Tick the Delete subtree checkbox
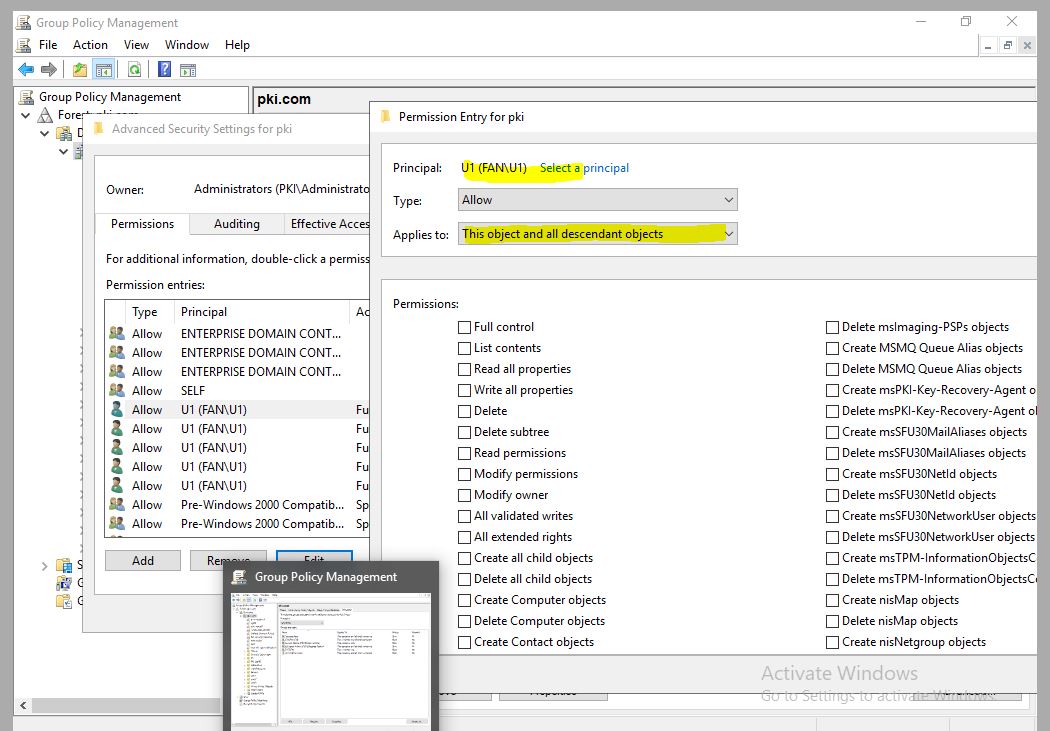The width and height of the screenshot is (1050, 731). tap(464, 432)
